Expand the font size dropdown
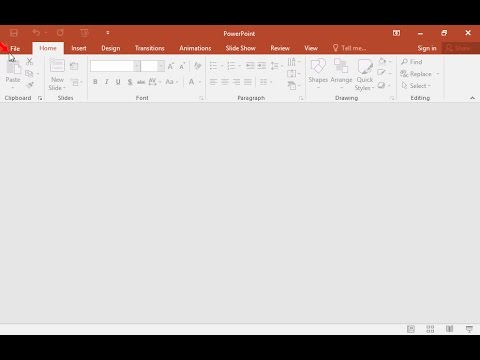The image size is (480, 360). coord(161,66)
